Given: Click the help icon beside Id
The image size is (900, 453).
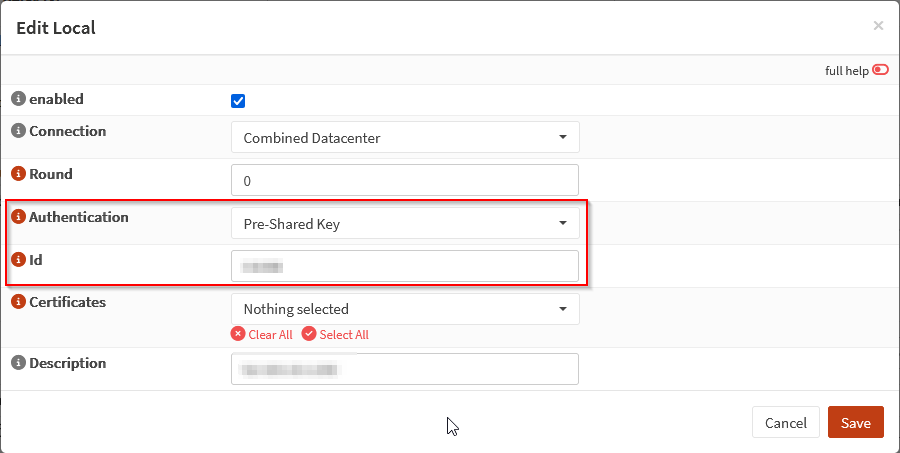Looking at the screenshot, I should coord(17,260).
